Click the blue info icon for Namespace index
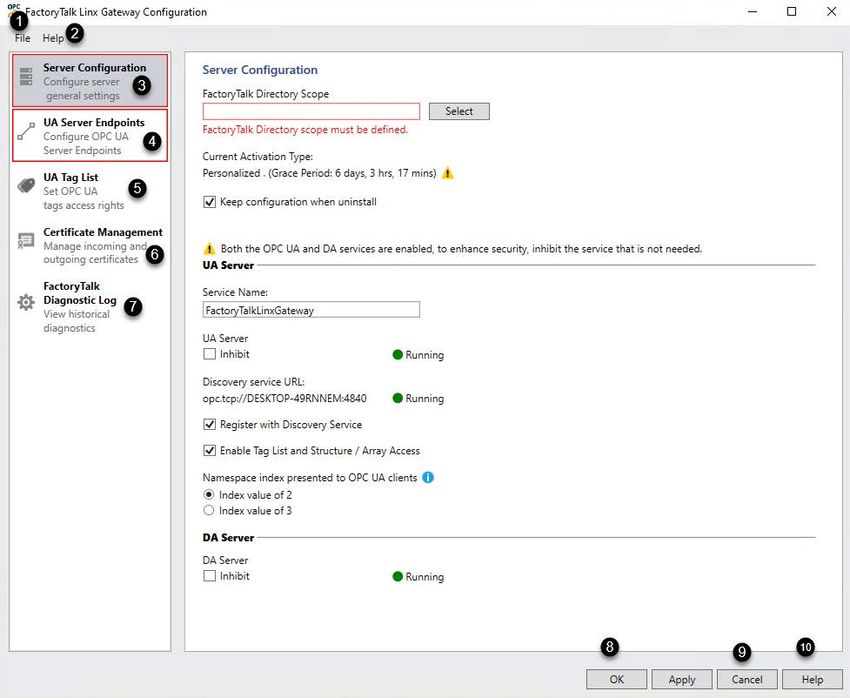The image size is (850, 698). 428,477
